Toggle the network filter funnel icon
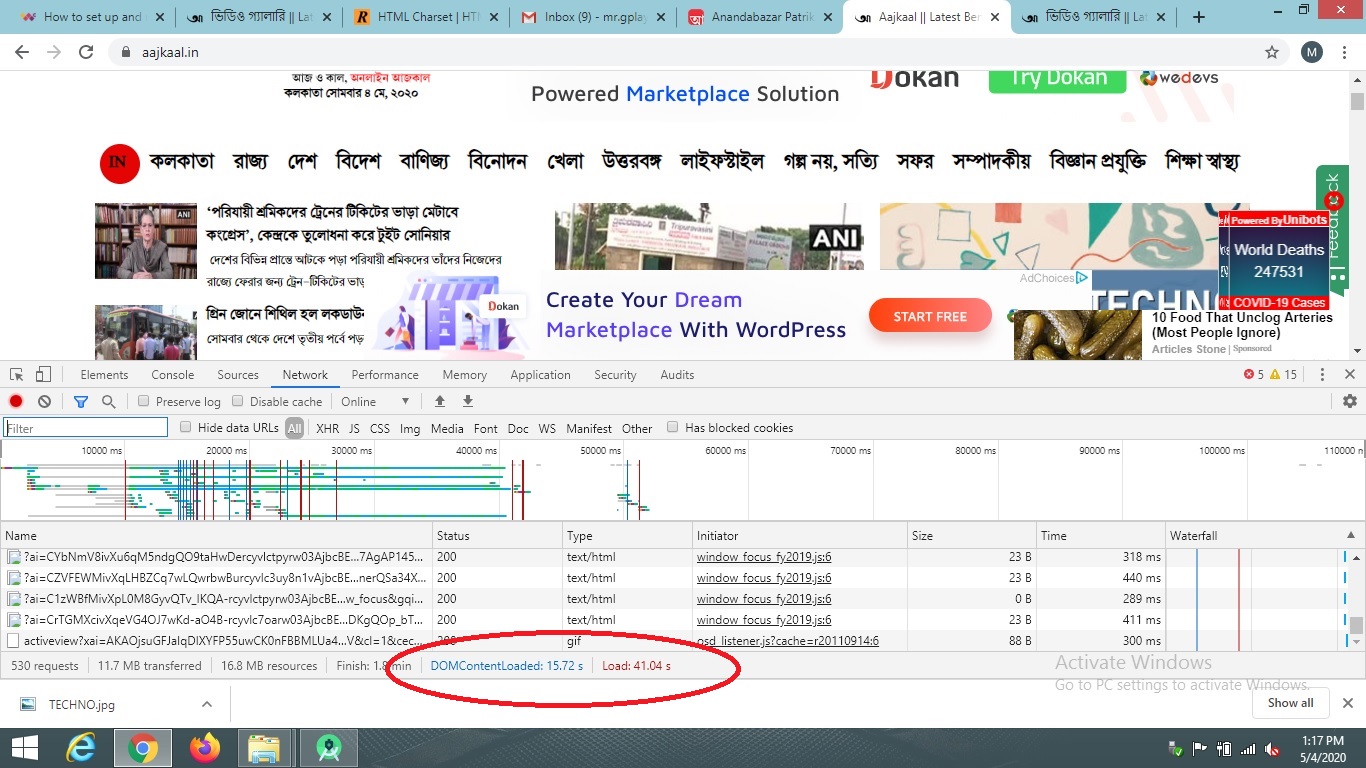Image resolution: width=1366 pixels, height=768 pixels. point(81,401)
